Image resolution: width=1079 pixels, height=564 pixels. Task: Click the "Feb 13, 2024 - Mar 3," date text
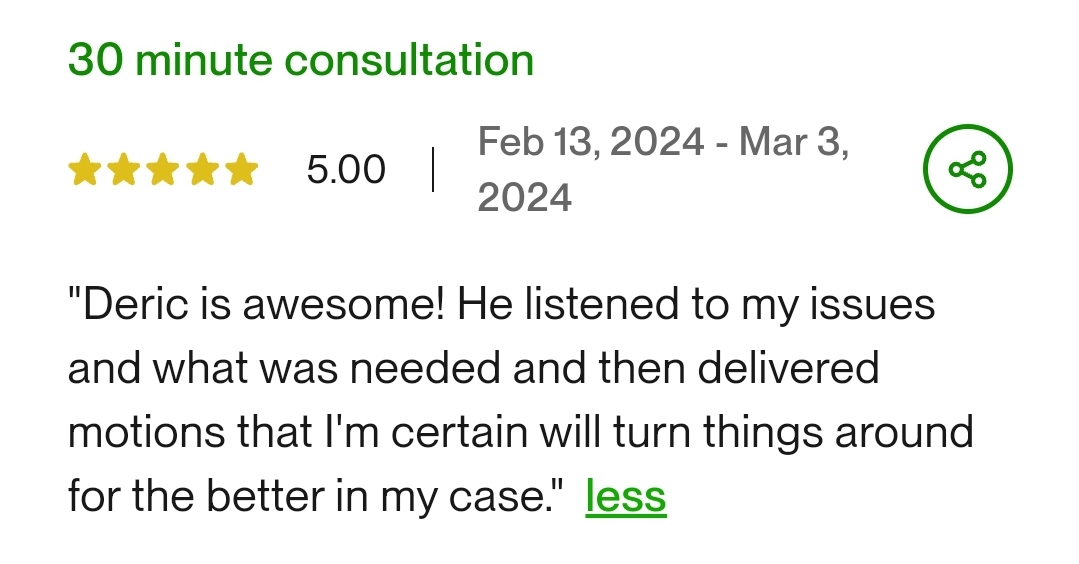pyautogui.click(x=663, y=142)
